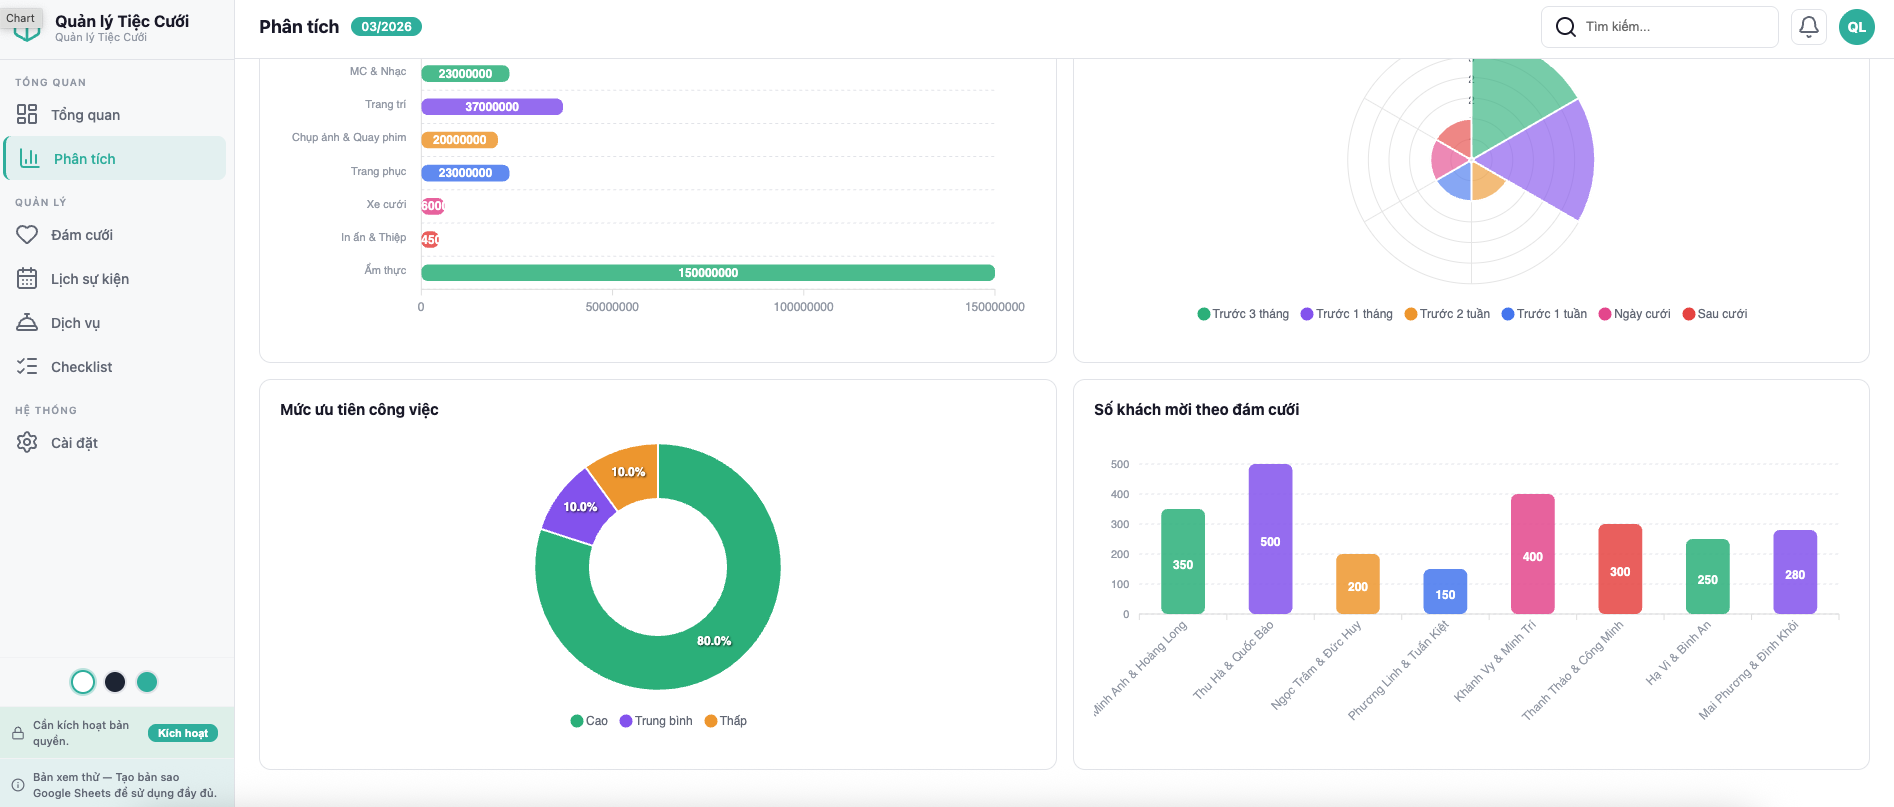This screenshot has width=1894, height=807.
Task: Go to the Checklist menu item
Action: coord(82,367)
